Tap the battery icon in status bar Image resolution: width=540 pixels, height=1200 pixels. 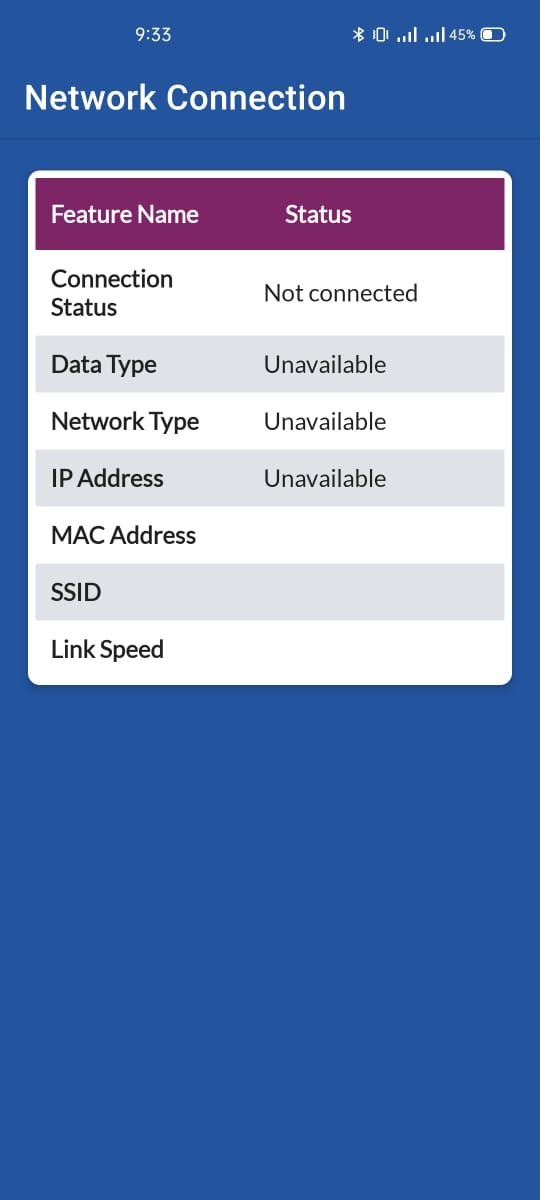(x=493, y=35)
